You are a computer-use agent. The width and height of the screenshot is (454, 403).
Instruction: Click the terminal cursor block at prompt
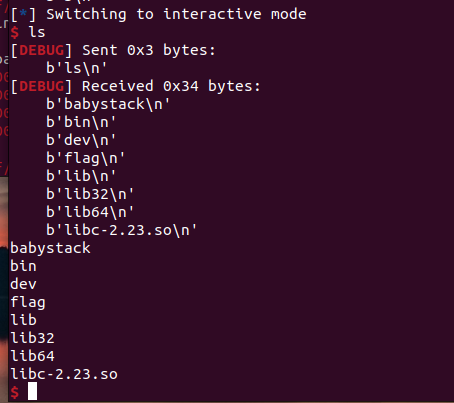[x=32, y=391]
